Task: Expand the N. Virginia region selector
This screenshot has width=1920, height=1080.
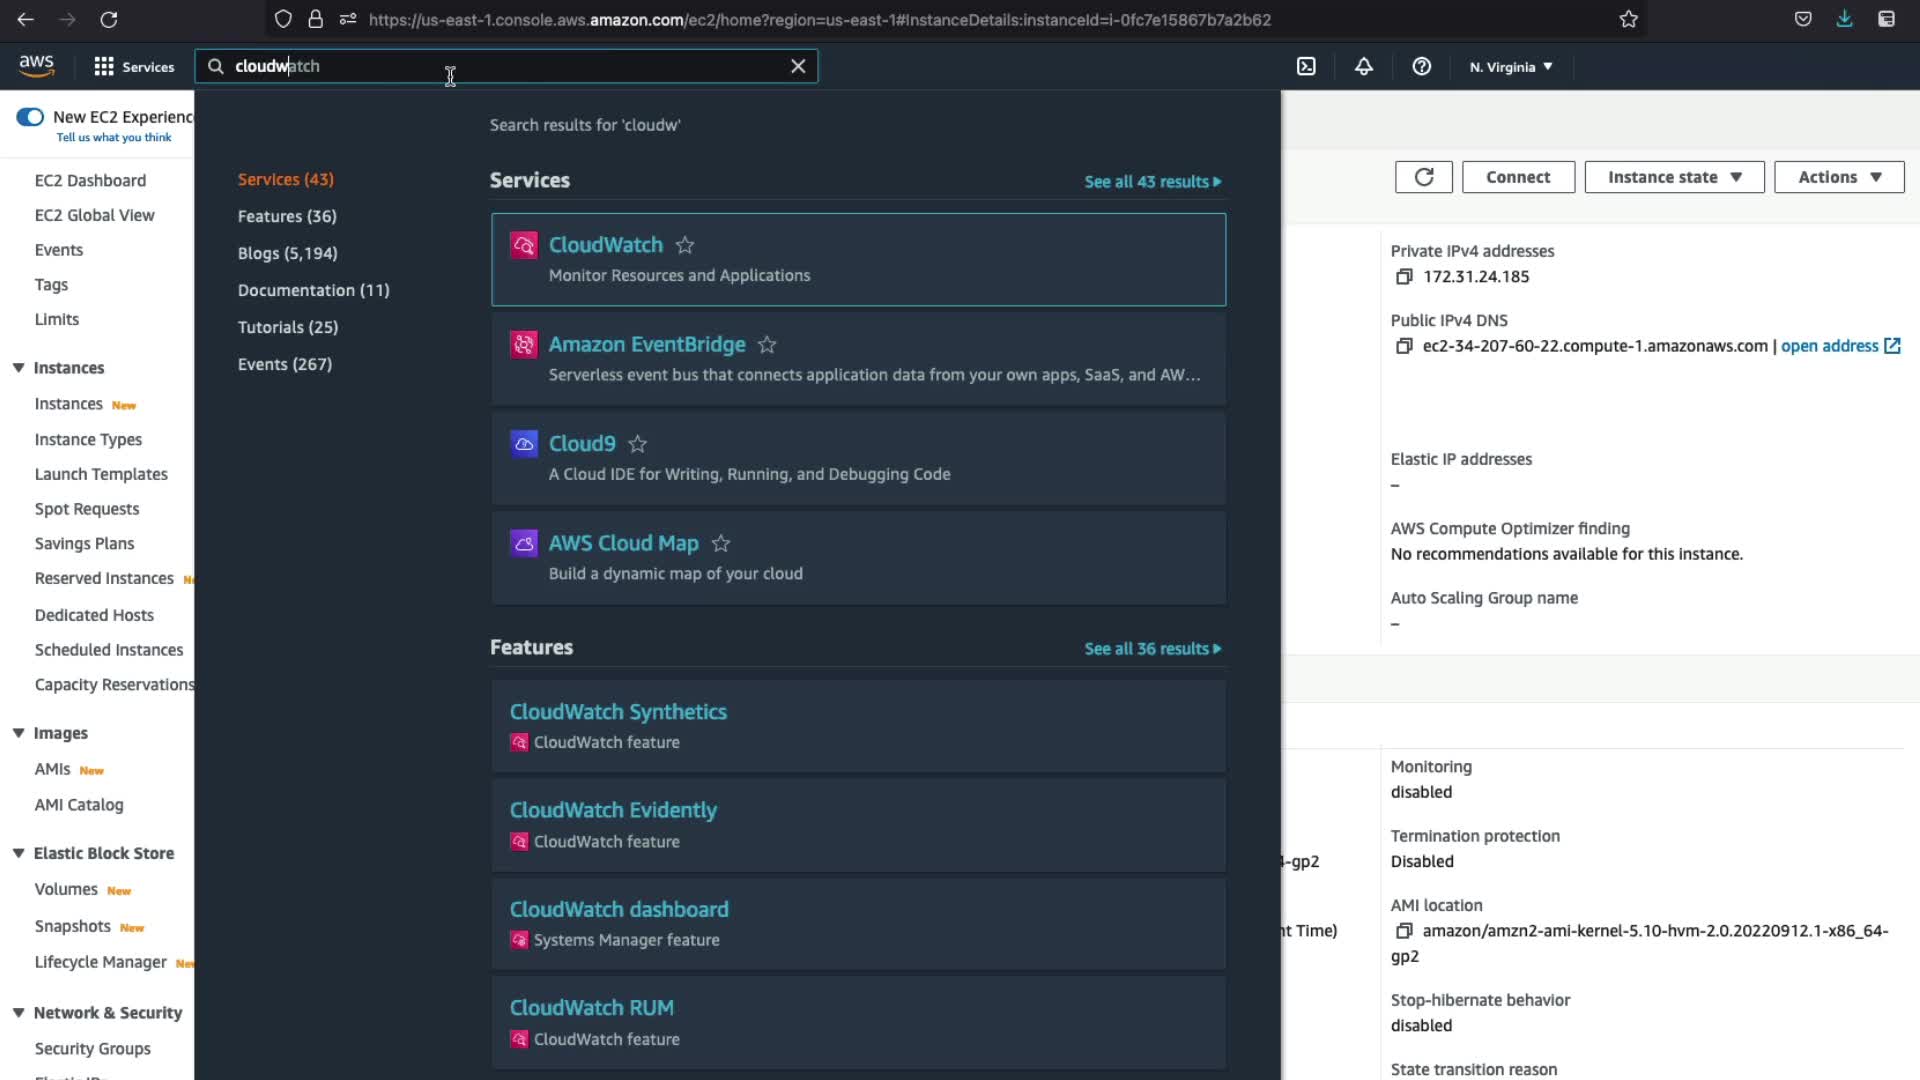Action: point(1510,67)
